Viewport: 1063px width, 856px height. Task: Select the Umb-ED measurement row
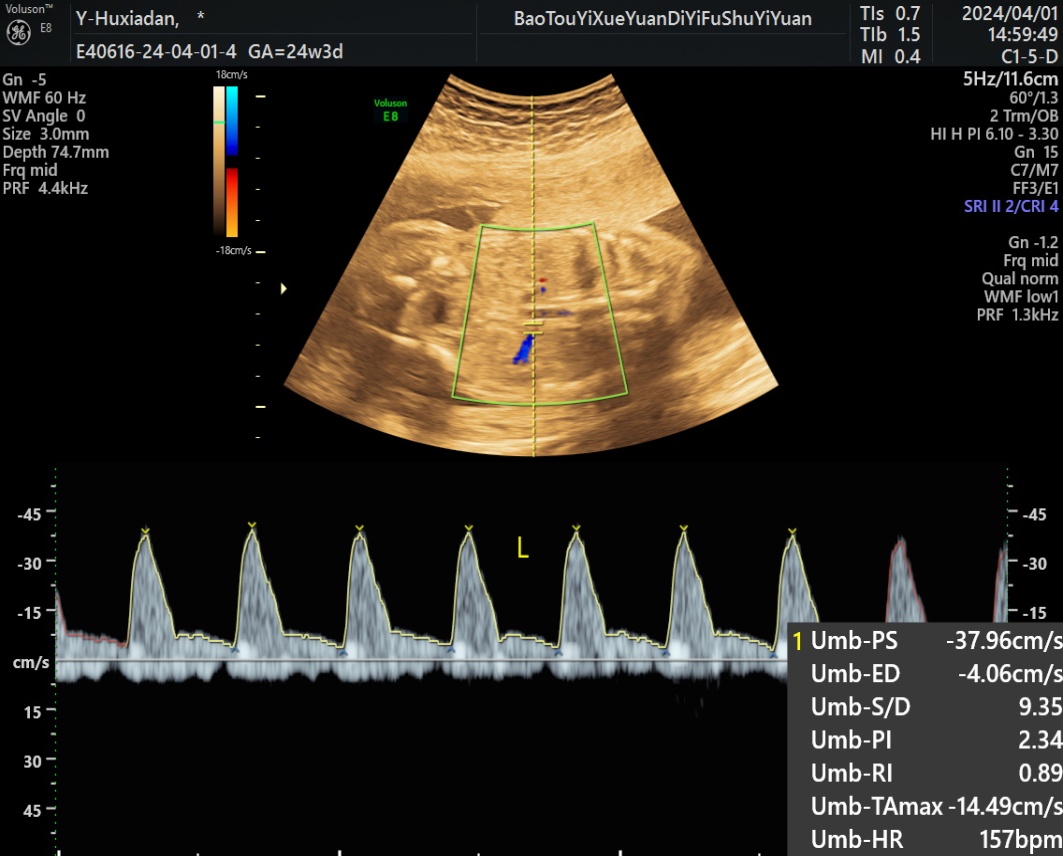click(925, 674)
